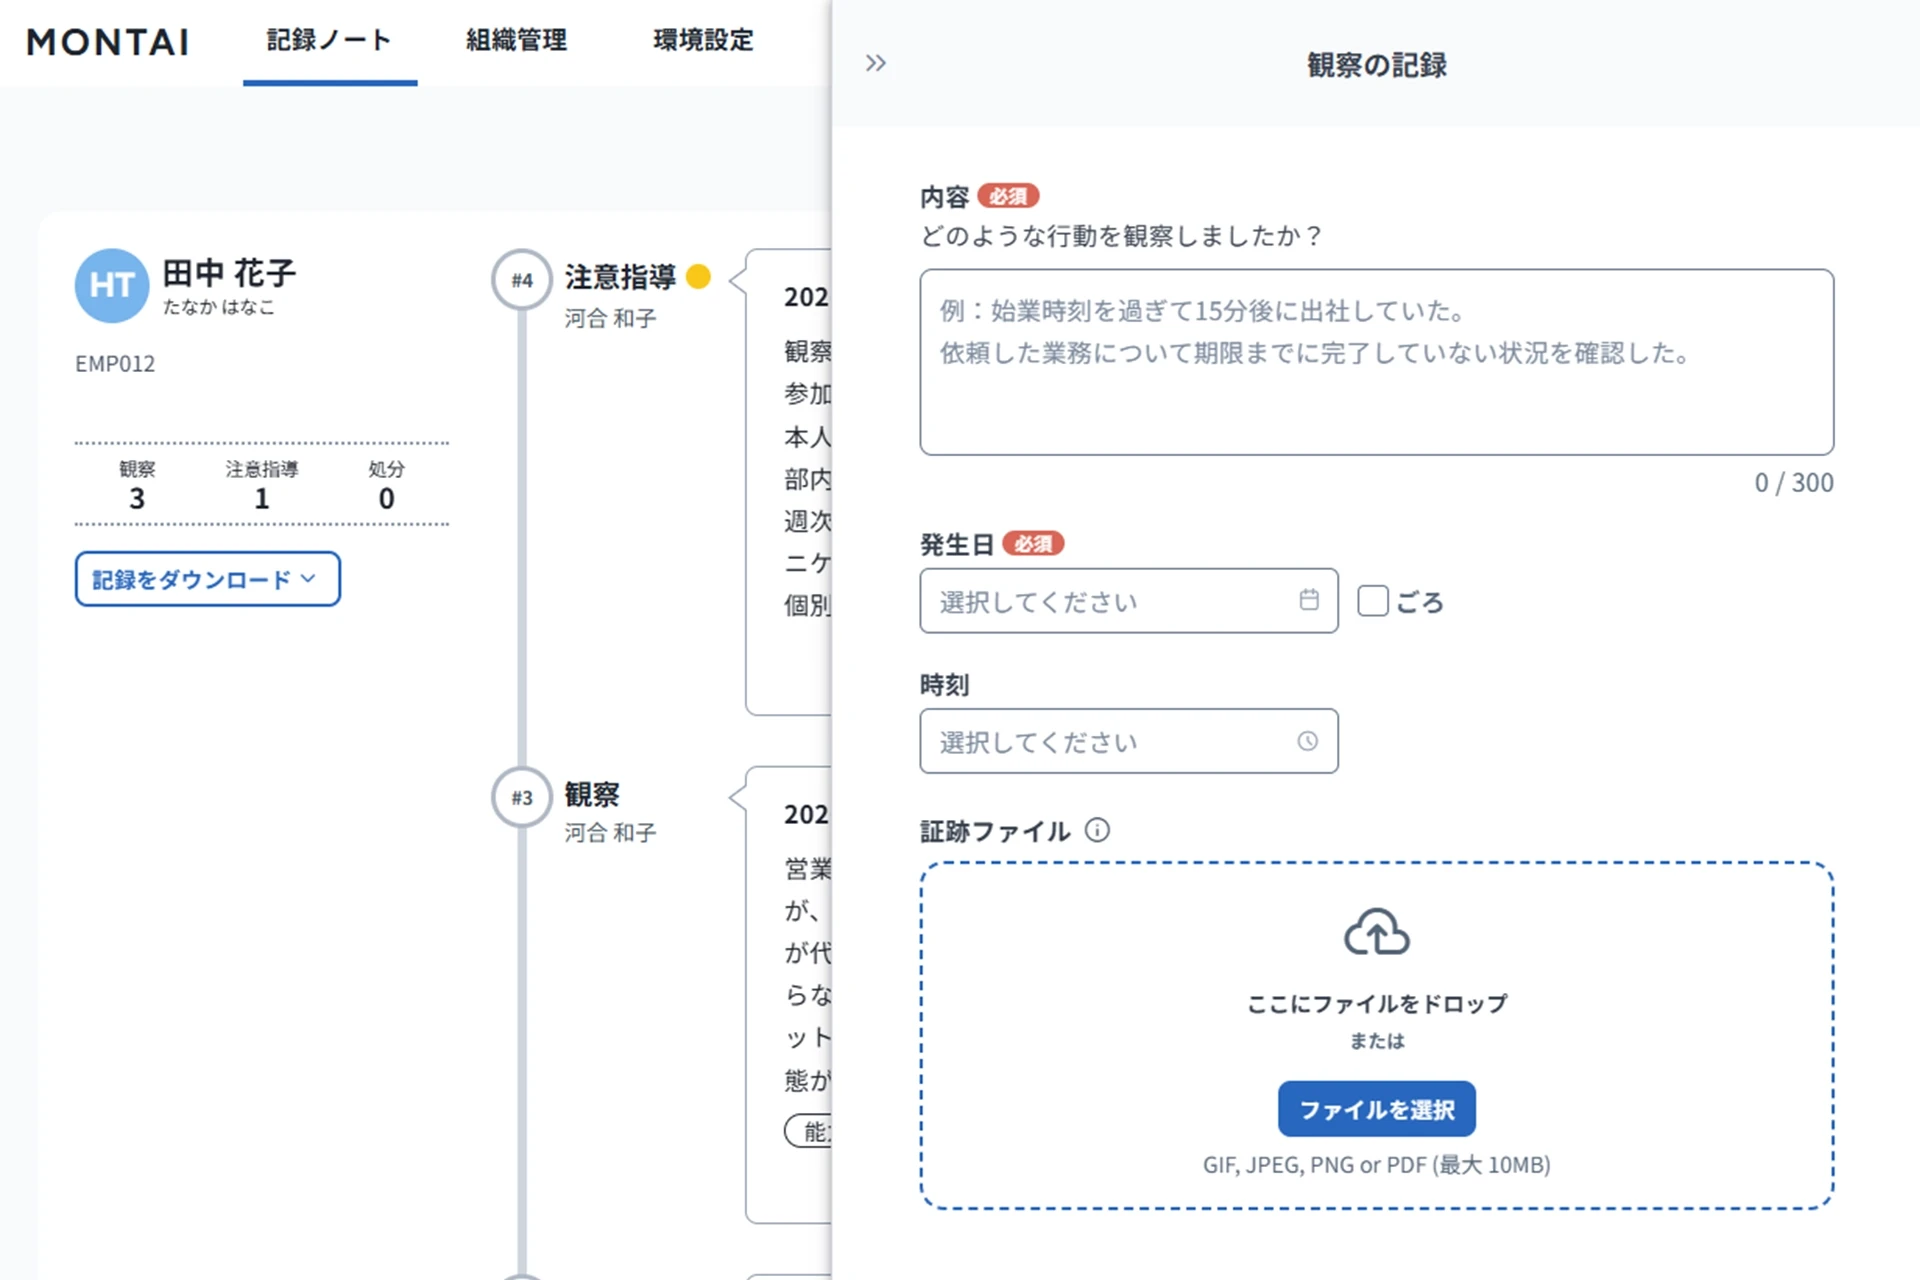This screenshot has height=1280, width=1920.
Task: Open the 時刻 time selector
Action: (x=1128, y=741)
